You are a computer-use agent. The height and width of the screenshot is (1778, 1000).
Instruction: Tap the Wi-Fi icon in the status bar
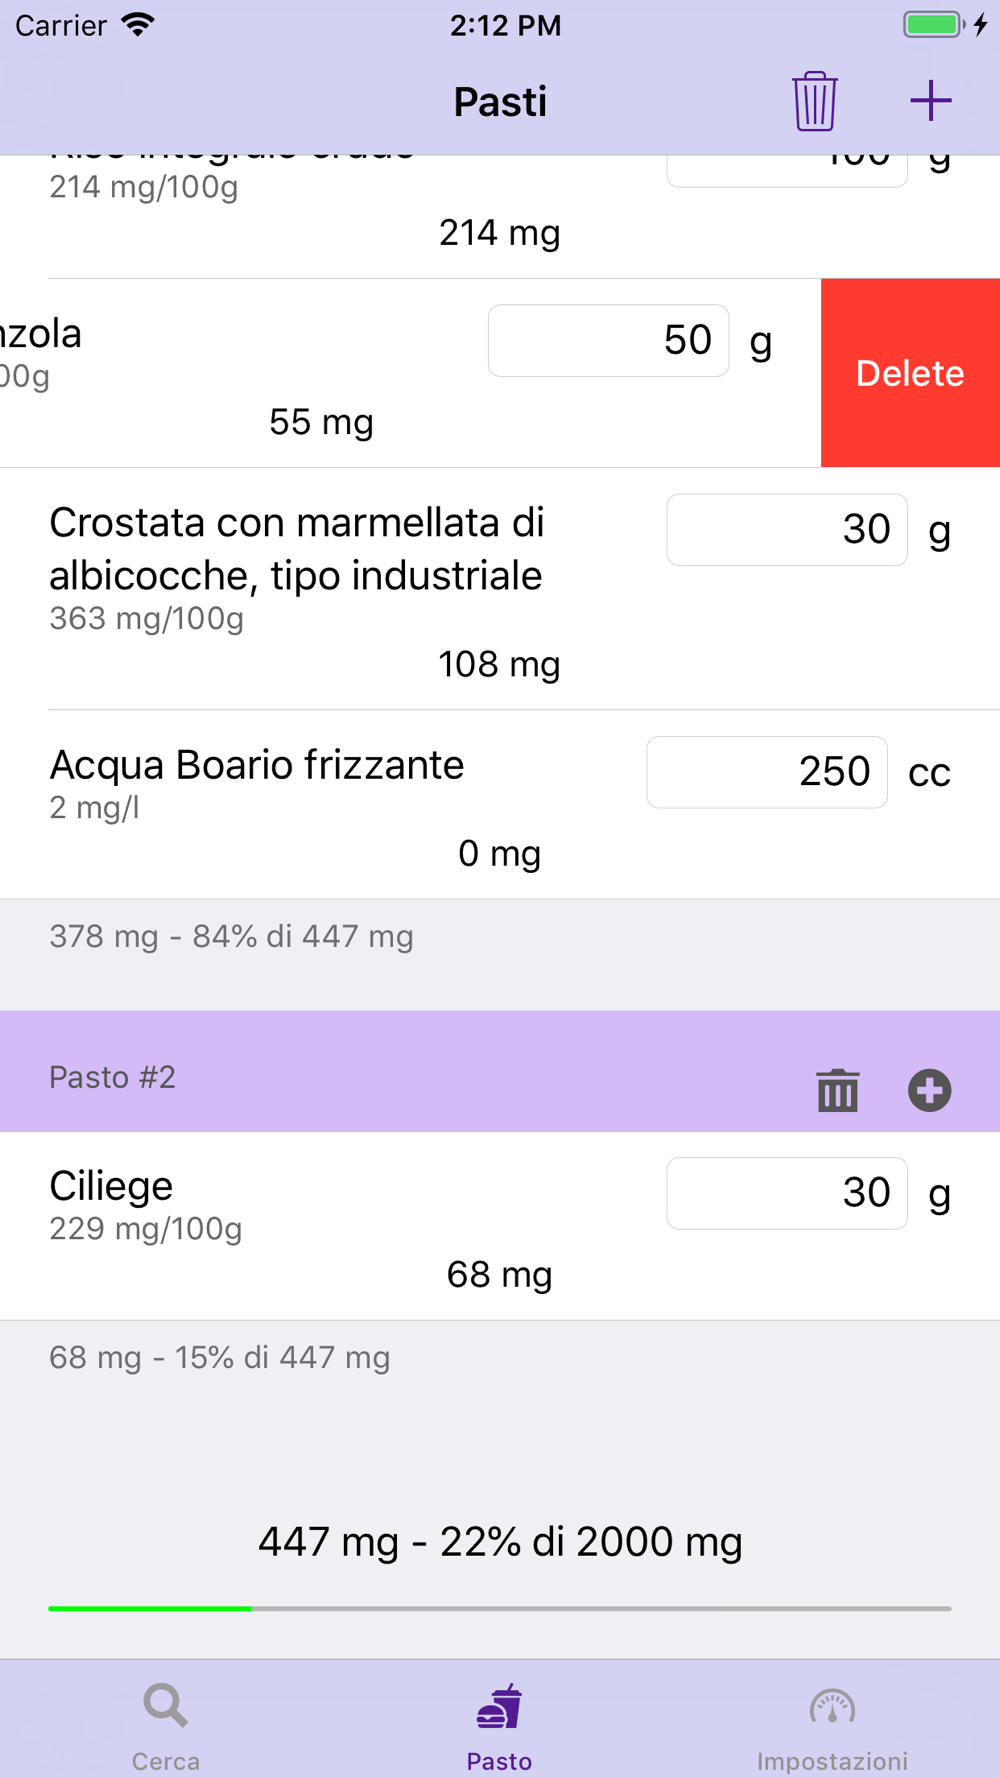(138, 25)
